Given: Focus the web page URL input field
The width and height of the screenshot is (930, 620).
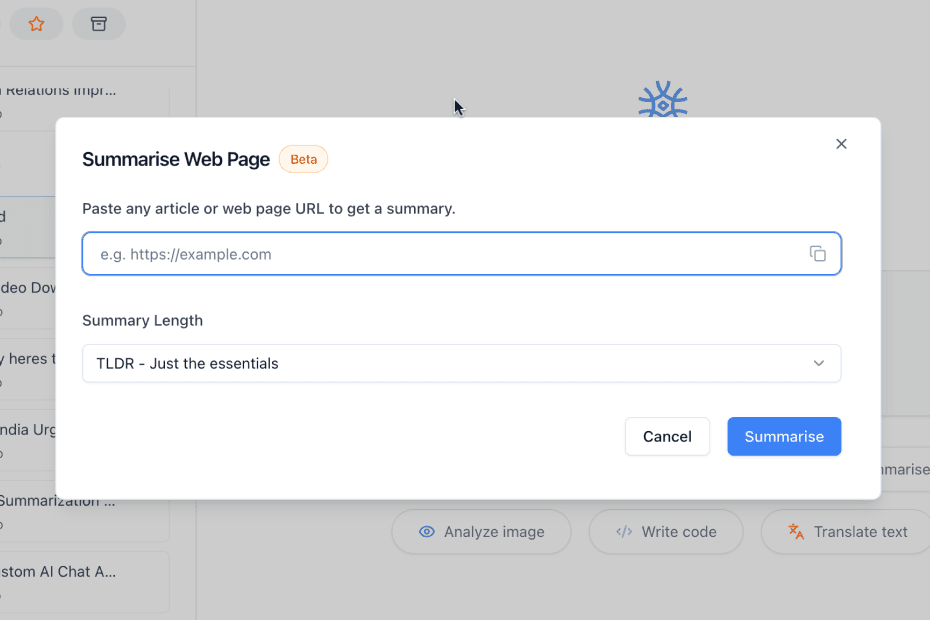Looking at the screenshot, I should pos(440,254).
